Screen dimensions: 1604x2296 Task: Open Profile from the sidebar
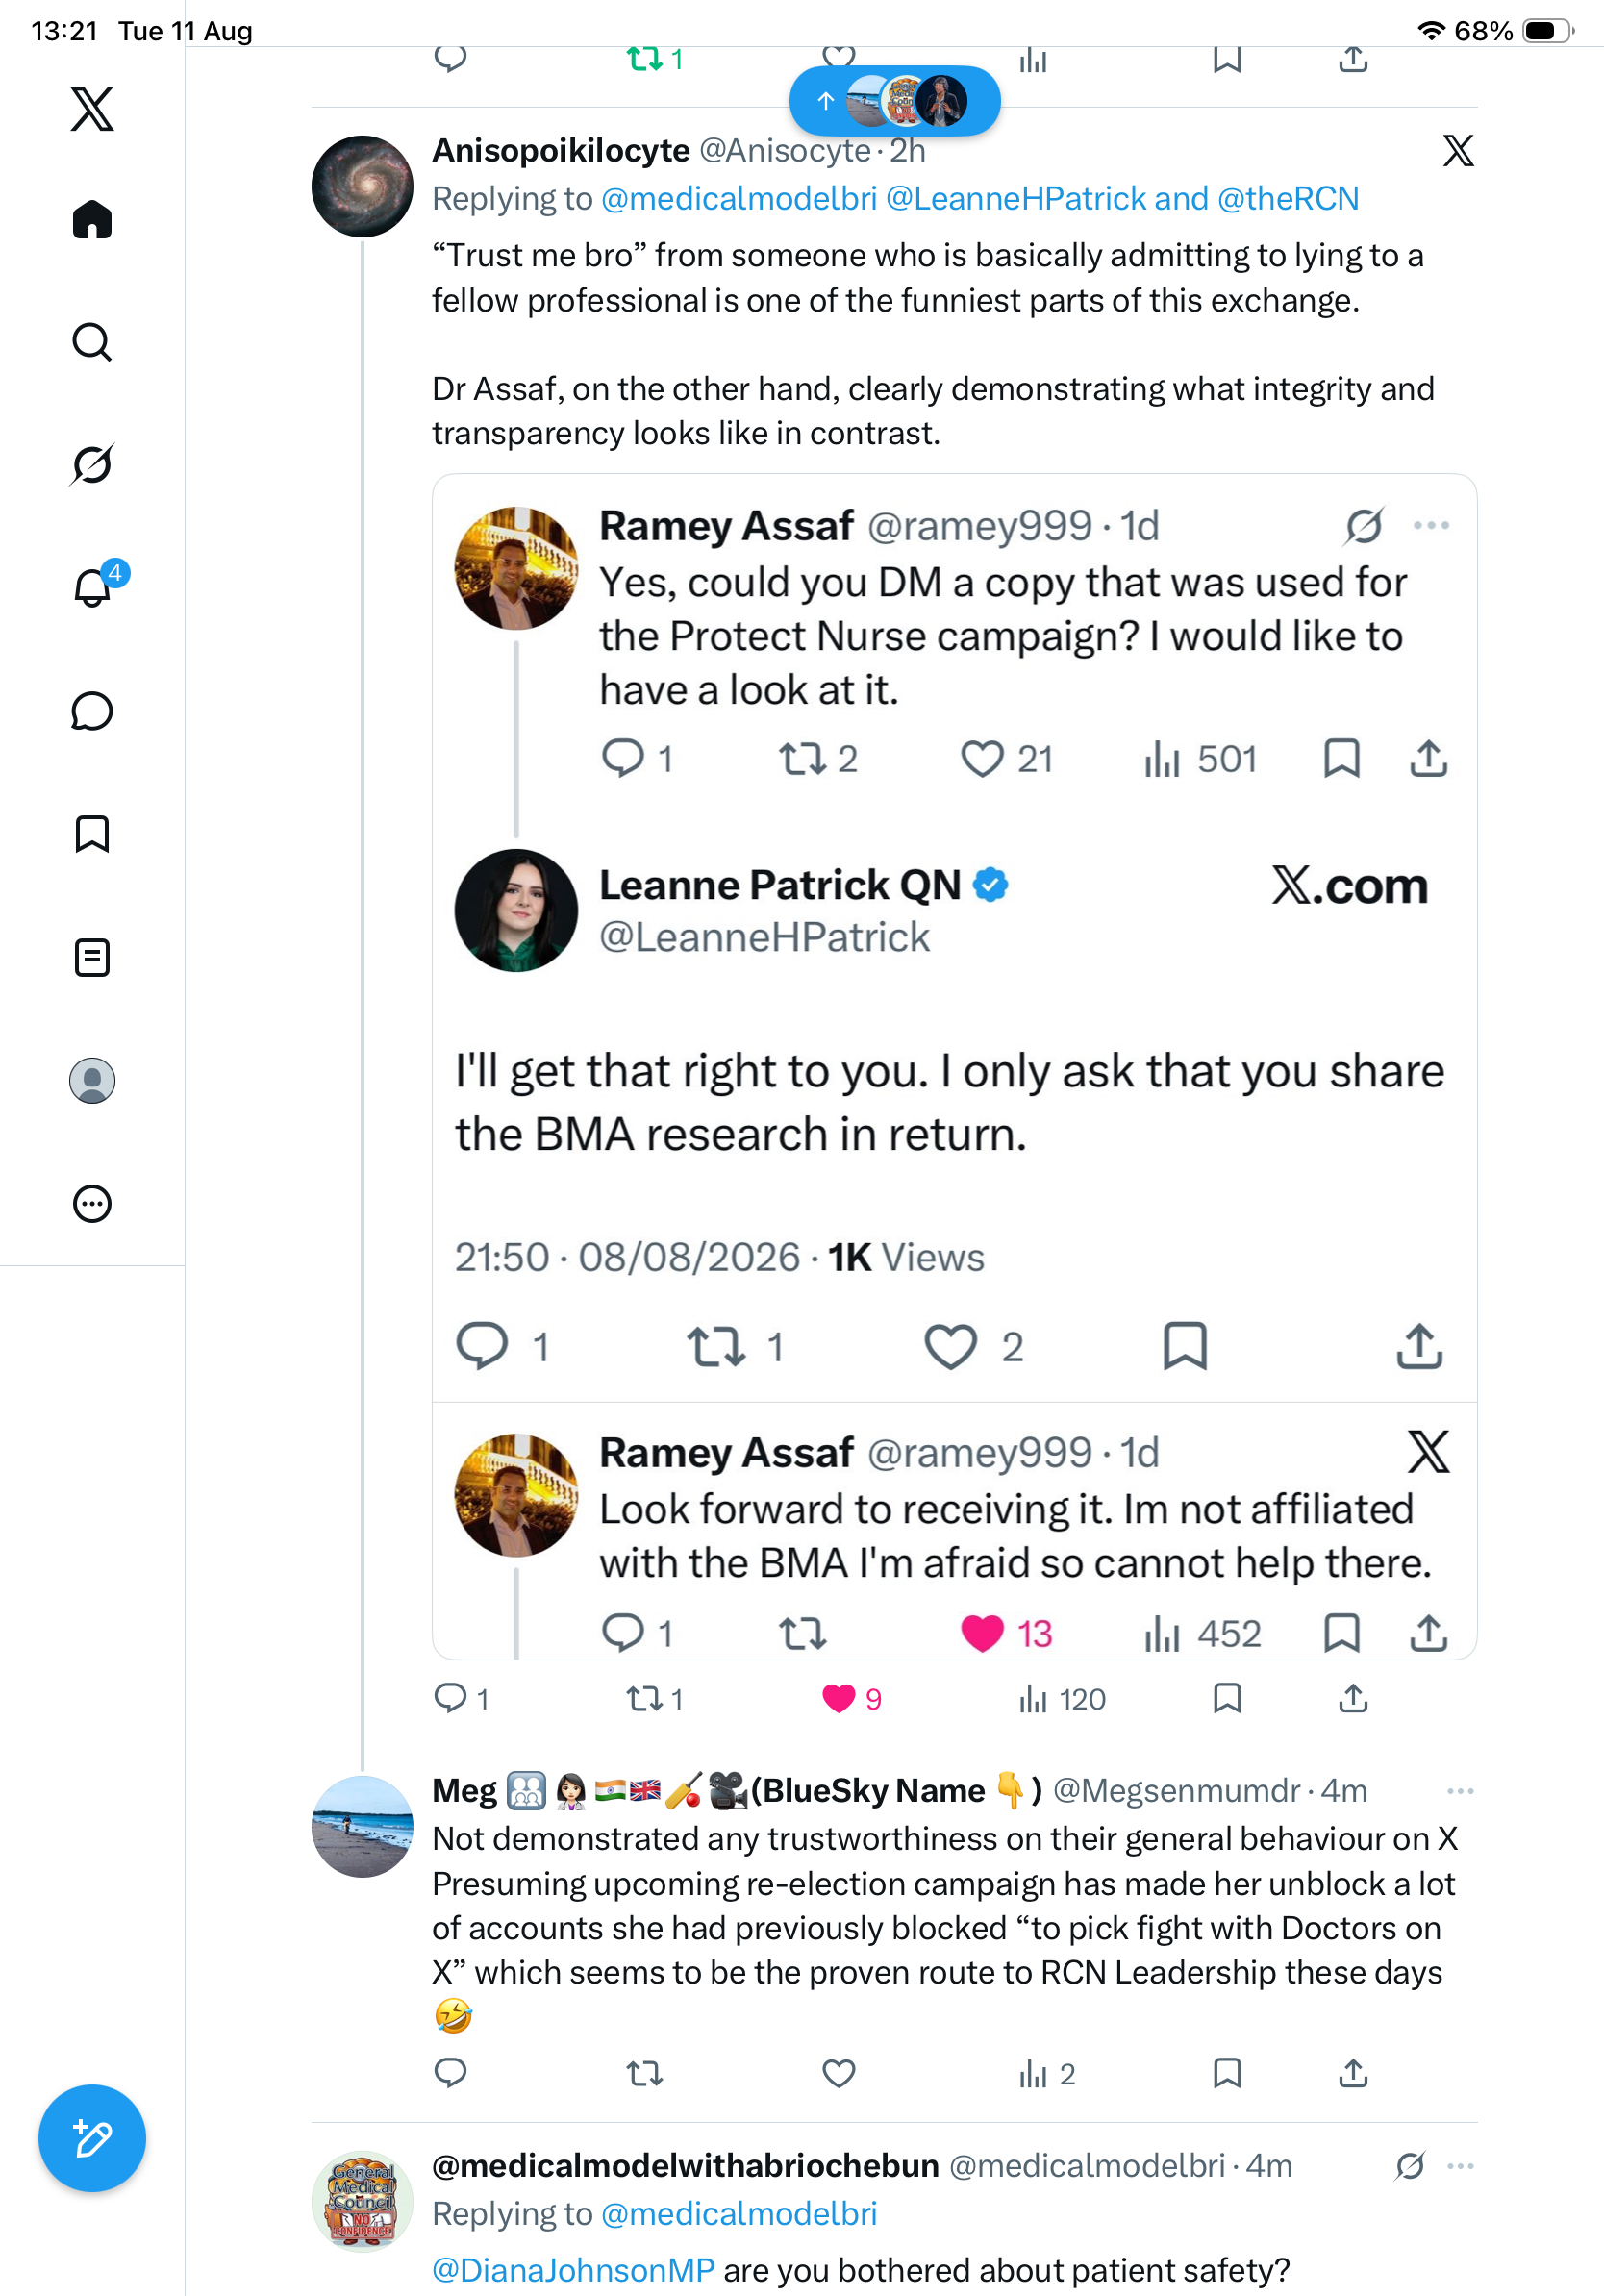[x=92, y=1080]
